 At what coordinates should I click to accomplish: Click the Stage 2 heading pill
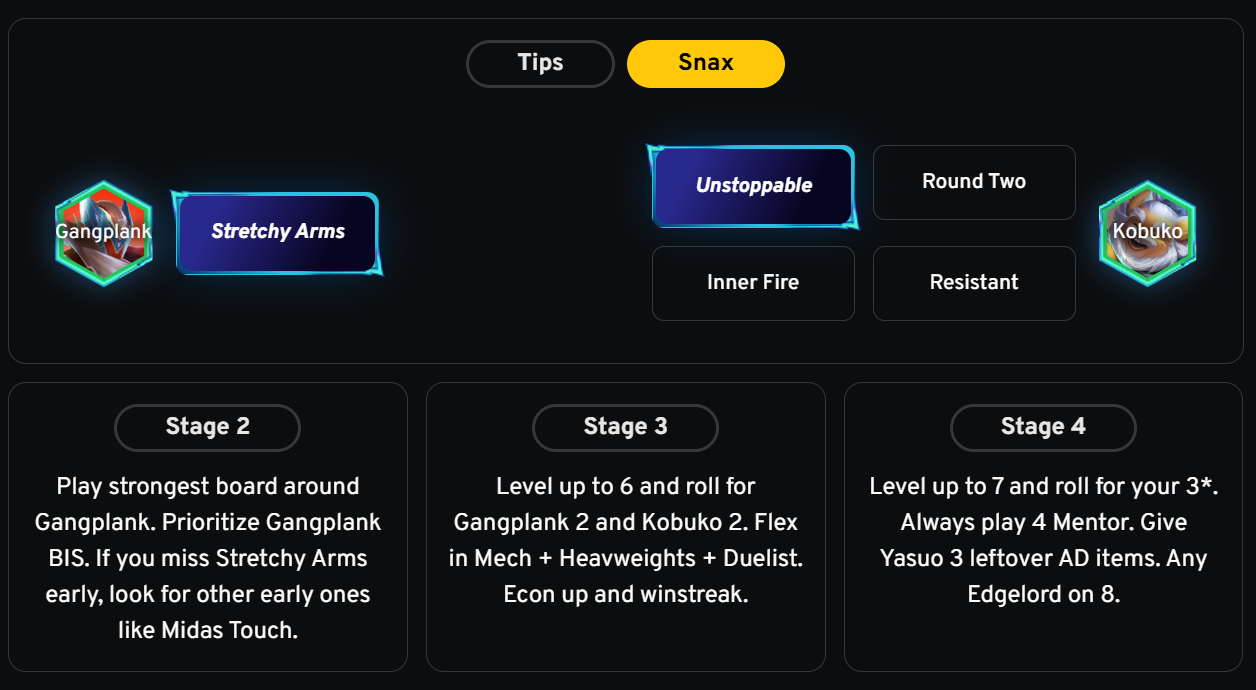[207, 427]
